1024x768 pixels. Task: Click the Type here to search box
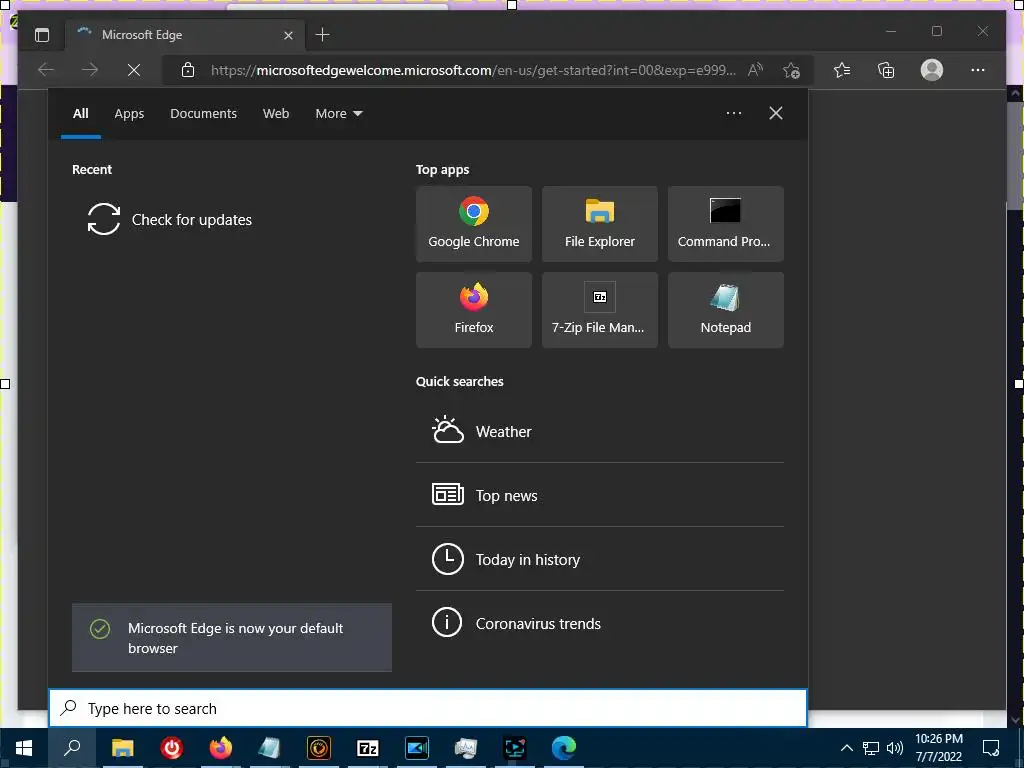click(x=428, y=709)
